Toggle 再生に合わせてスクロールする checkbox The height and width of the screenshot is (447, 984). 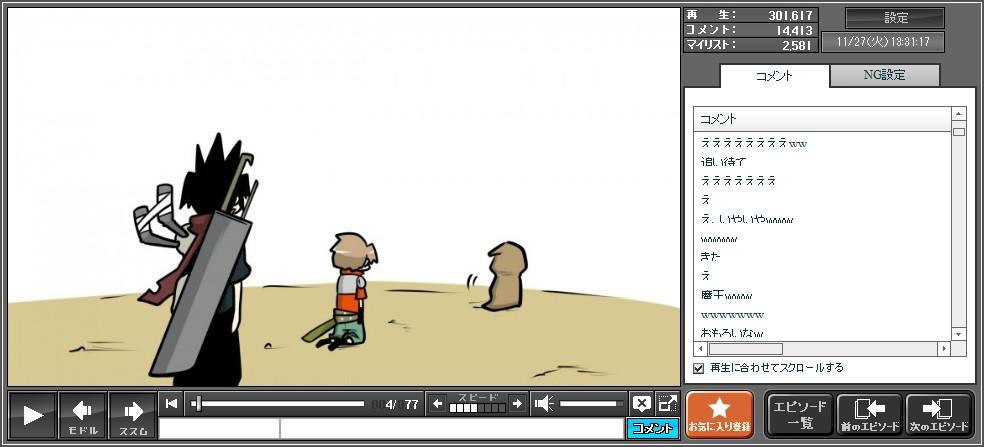(x=699, y=368)
